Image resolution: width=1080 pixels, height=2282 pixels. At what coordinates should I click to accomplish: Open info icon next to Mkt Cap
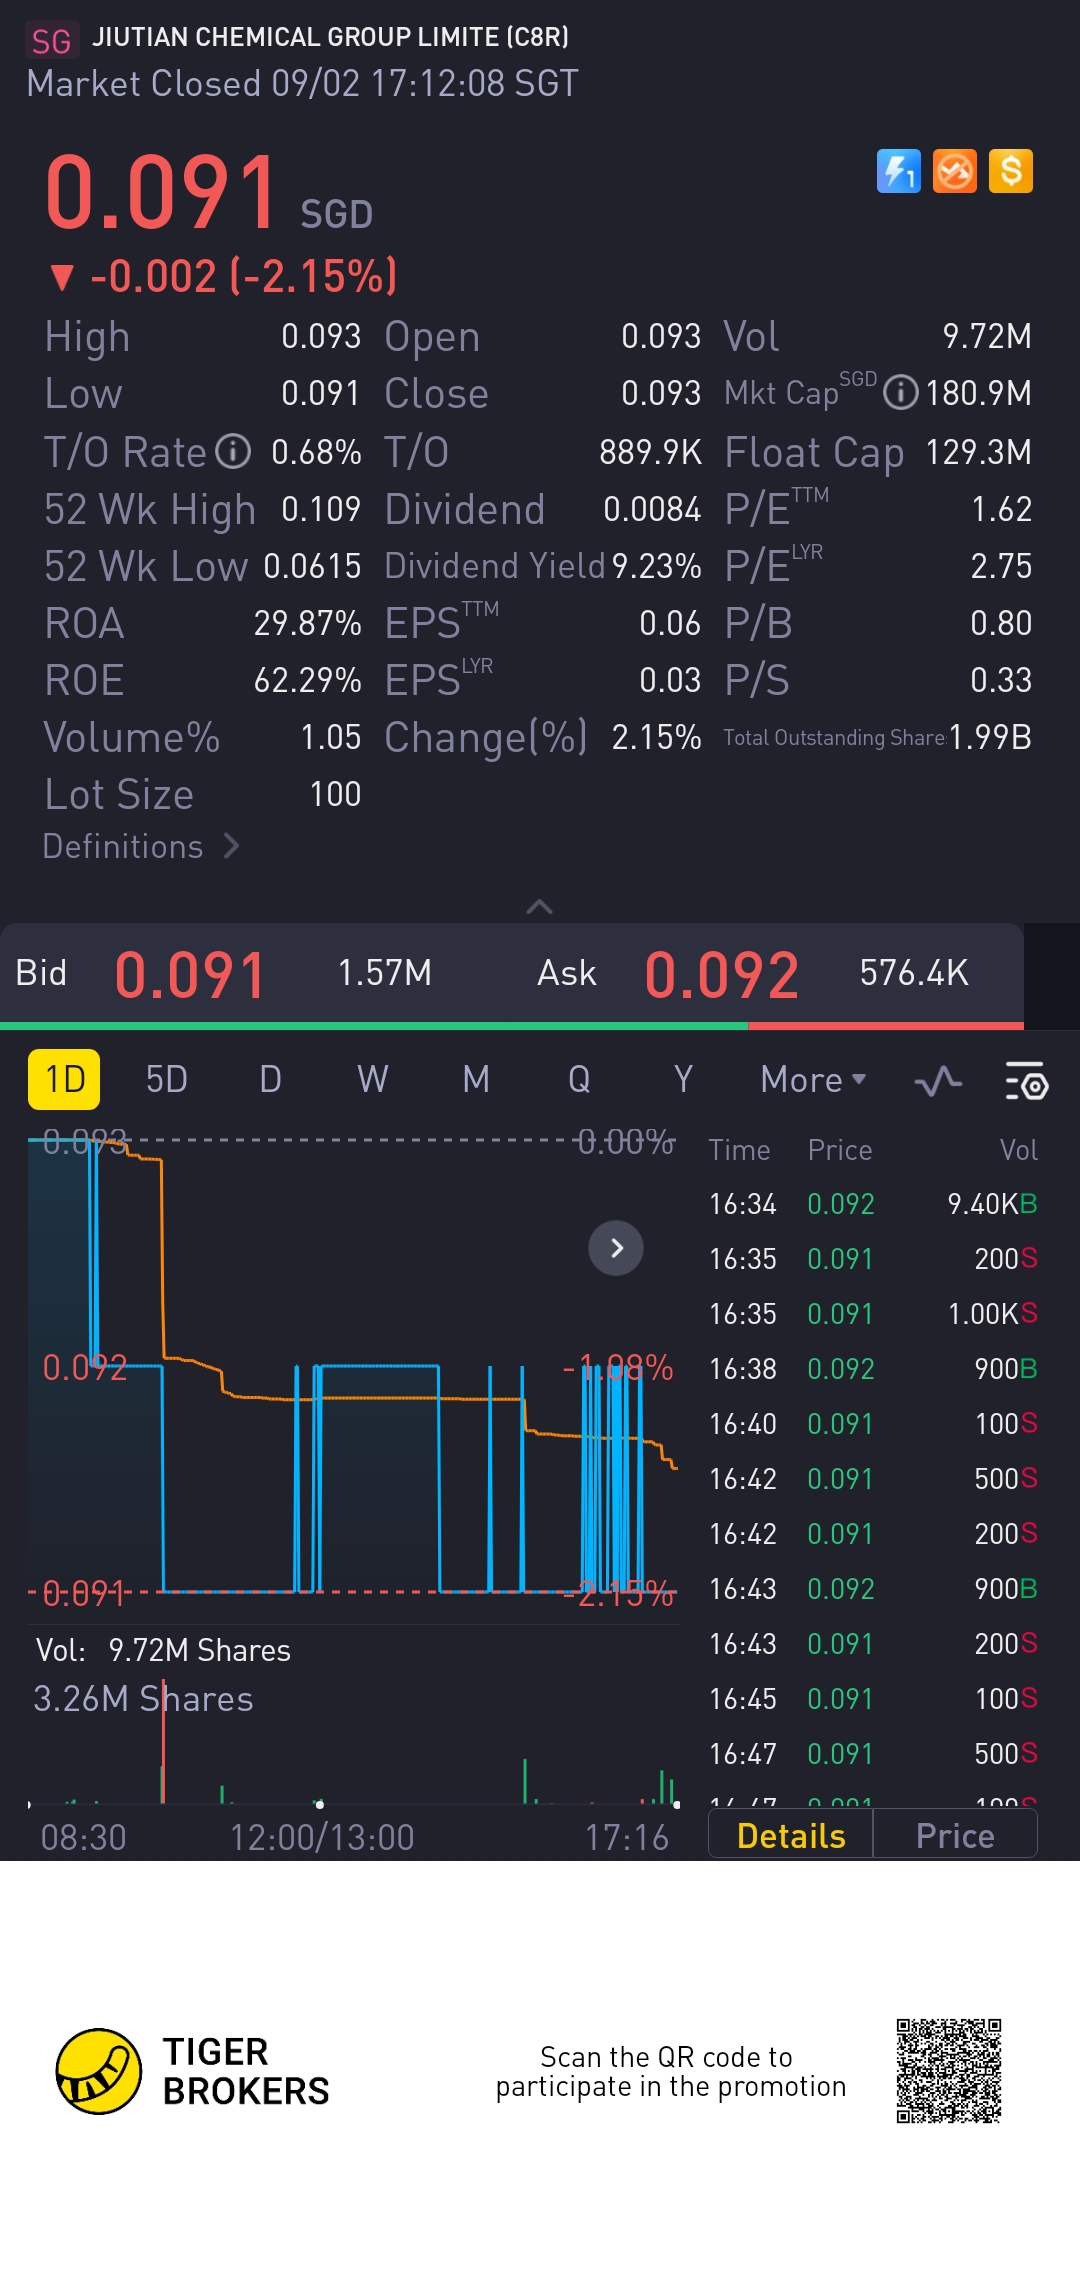point(900,393)
